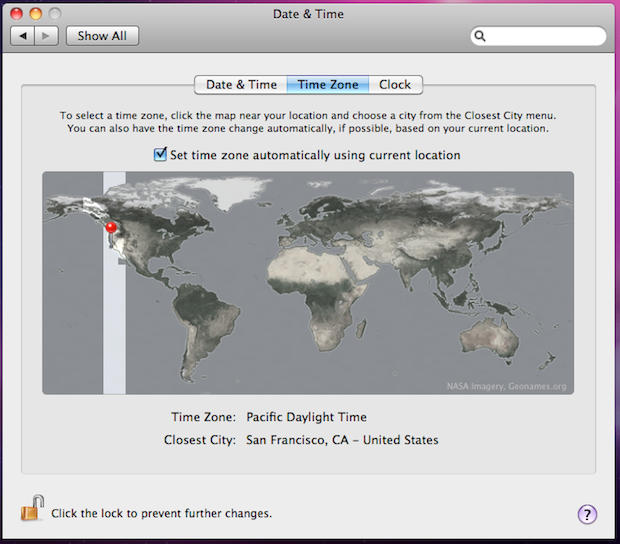Click the Time Zone: label
The image size is (620, 544).
[x=203, y=417]
